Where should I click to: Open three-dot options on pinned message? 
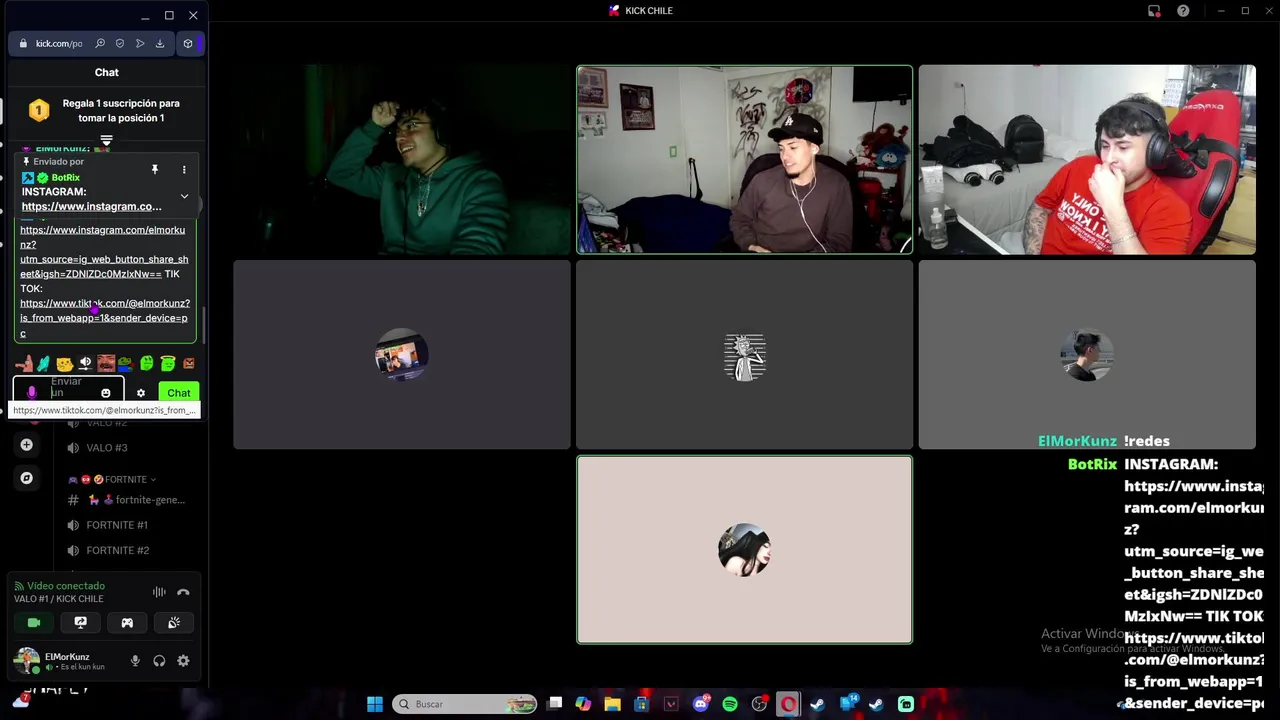point(184,170)
